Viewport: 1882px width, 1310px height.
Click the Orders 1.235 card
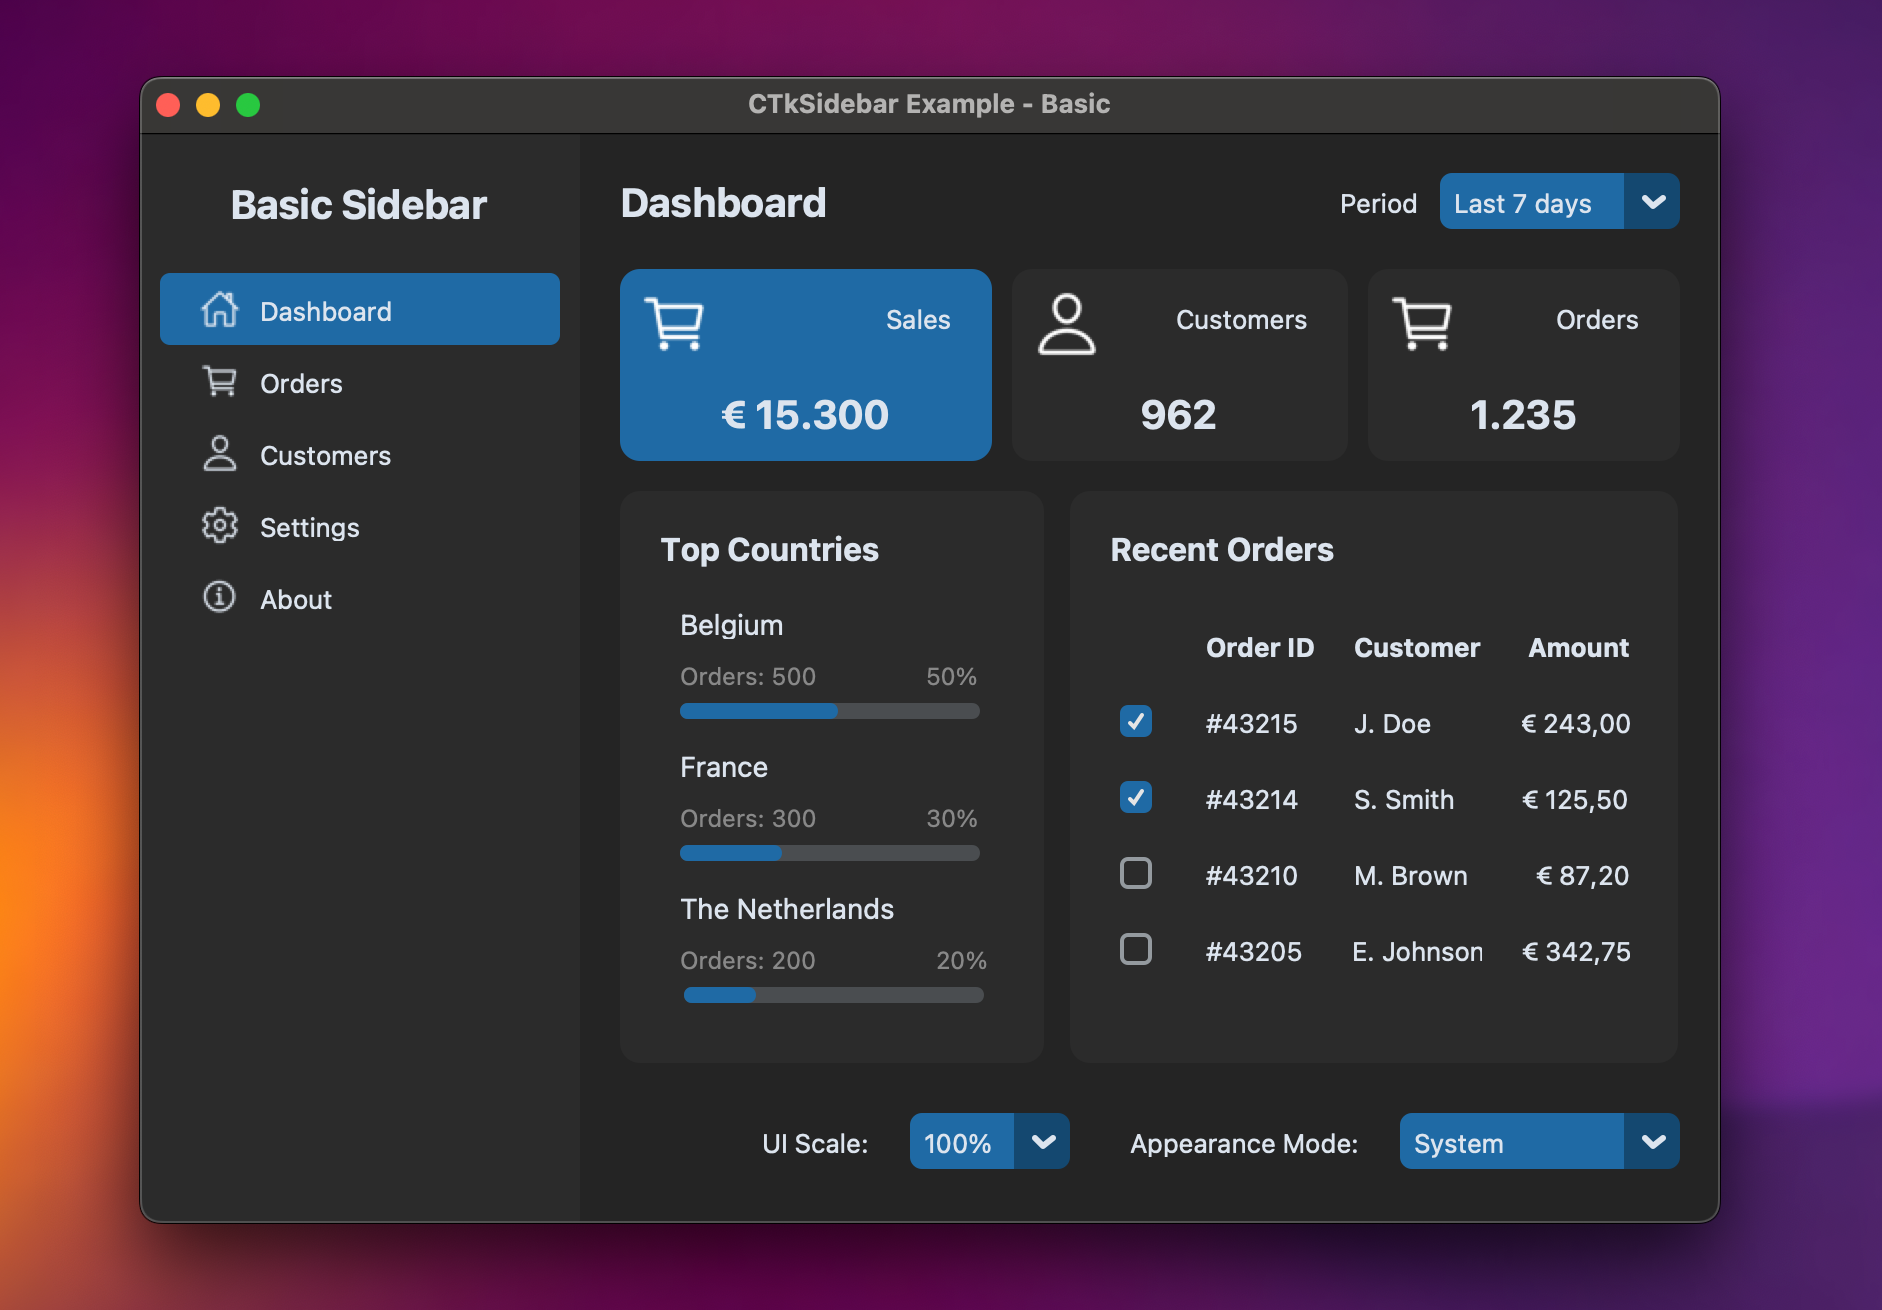click(x=1524, y=365)
